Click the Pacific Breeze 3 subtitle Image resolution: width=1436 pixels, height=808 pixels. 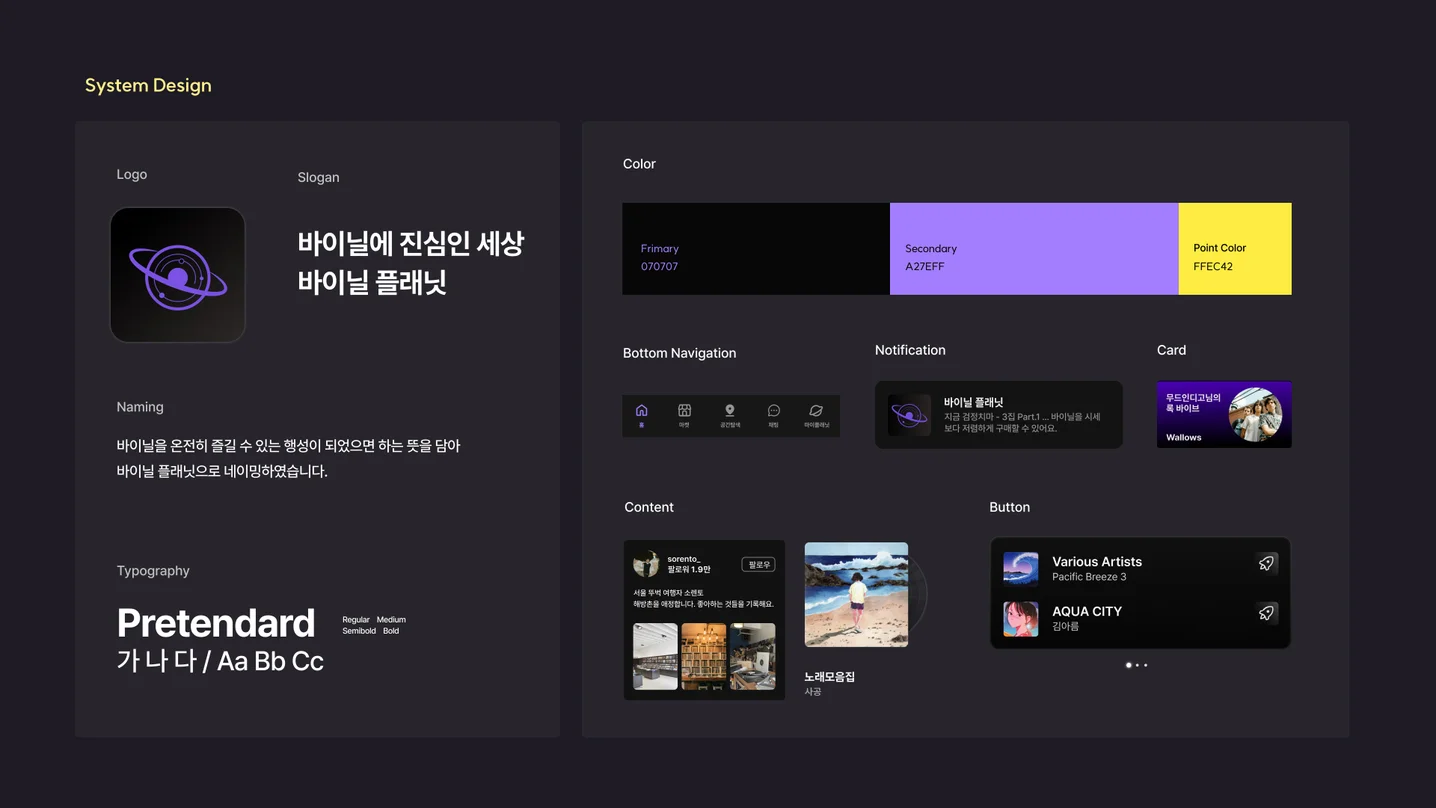pyautogui.click(x=1089, y=577)
